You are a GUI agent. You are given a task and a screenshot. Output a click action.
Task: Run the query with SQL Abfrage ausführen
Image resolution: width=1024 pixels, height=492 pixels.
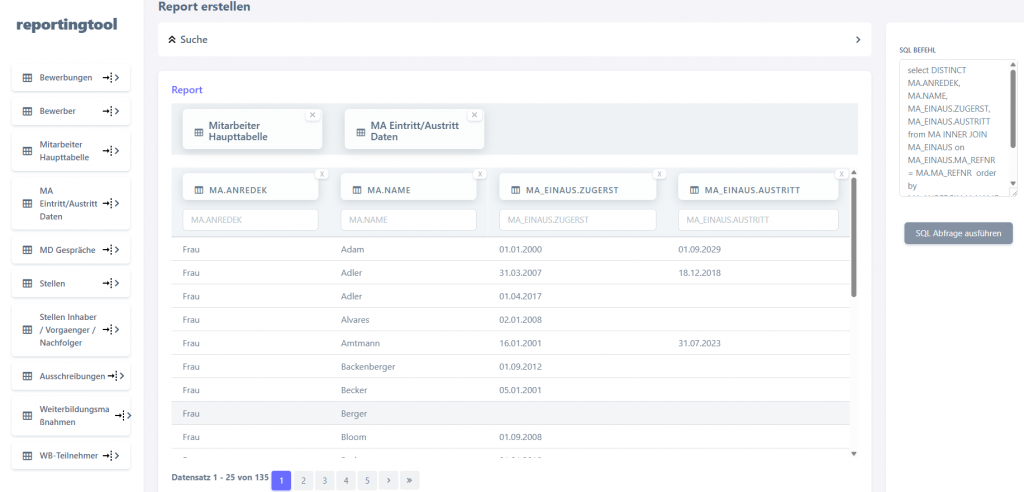958,233
